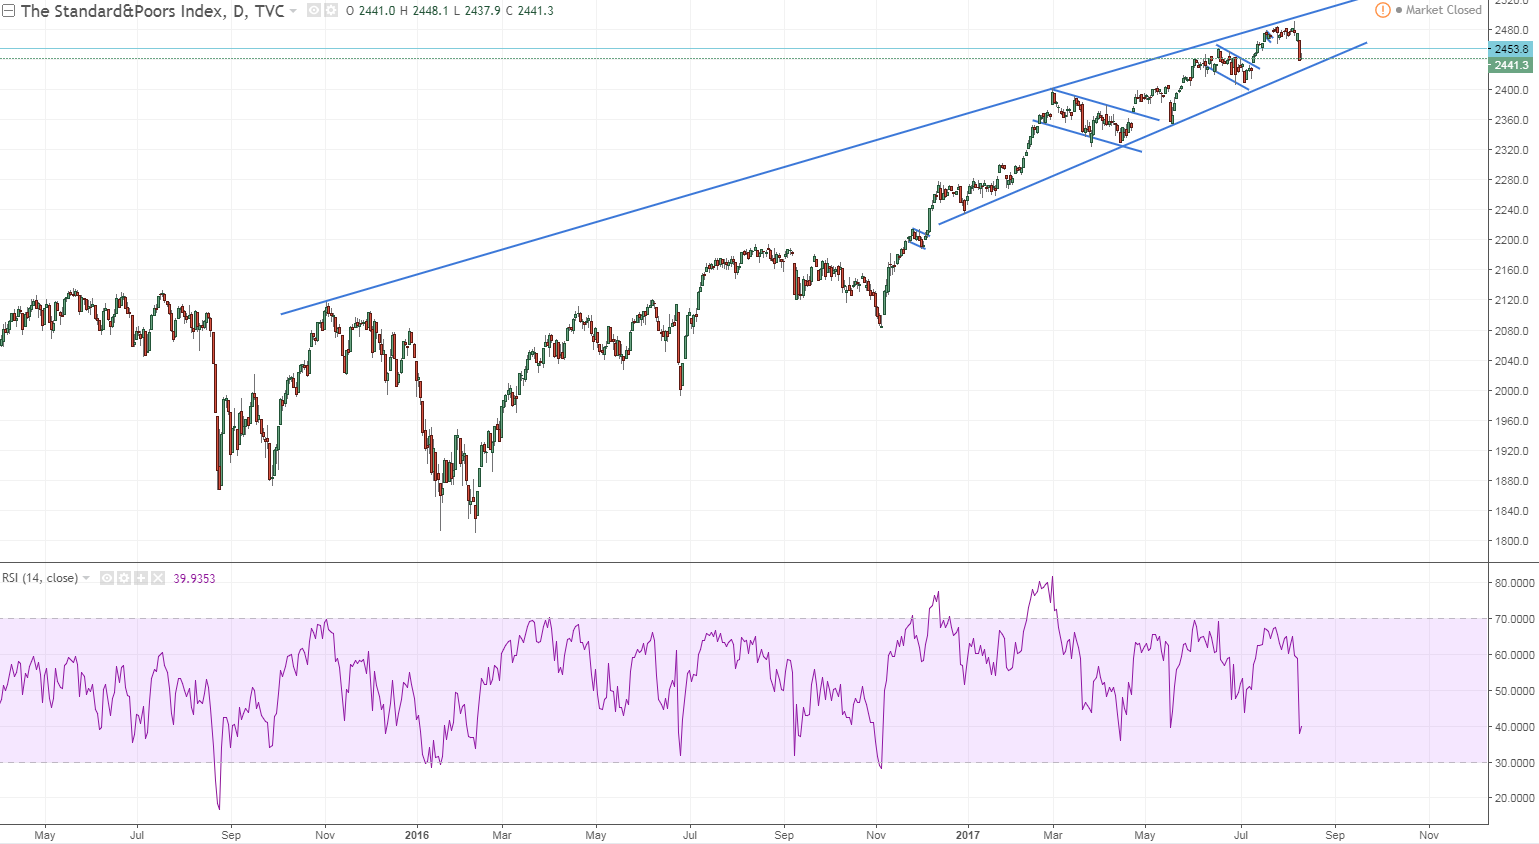Image resolution: width=1539 pixels, height=844 pixels.
Task: Click the 2017 label on the time axis
Action: pos(968,835)
